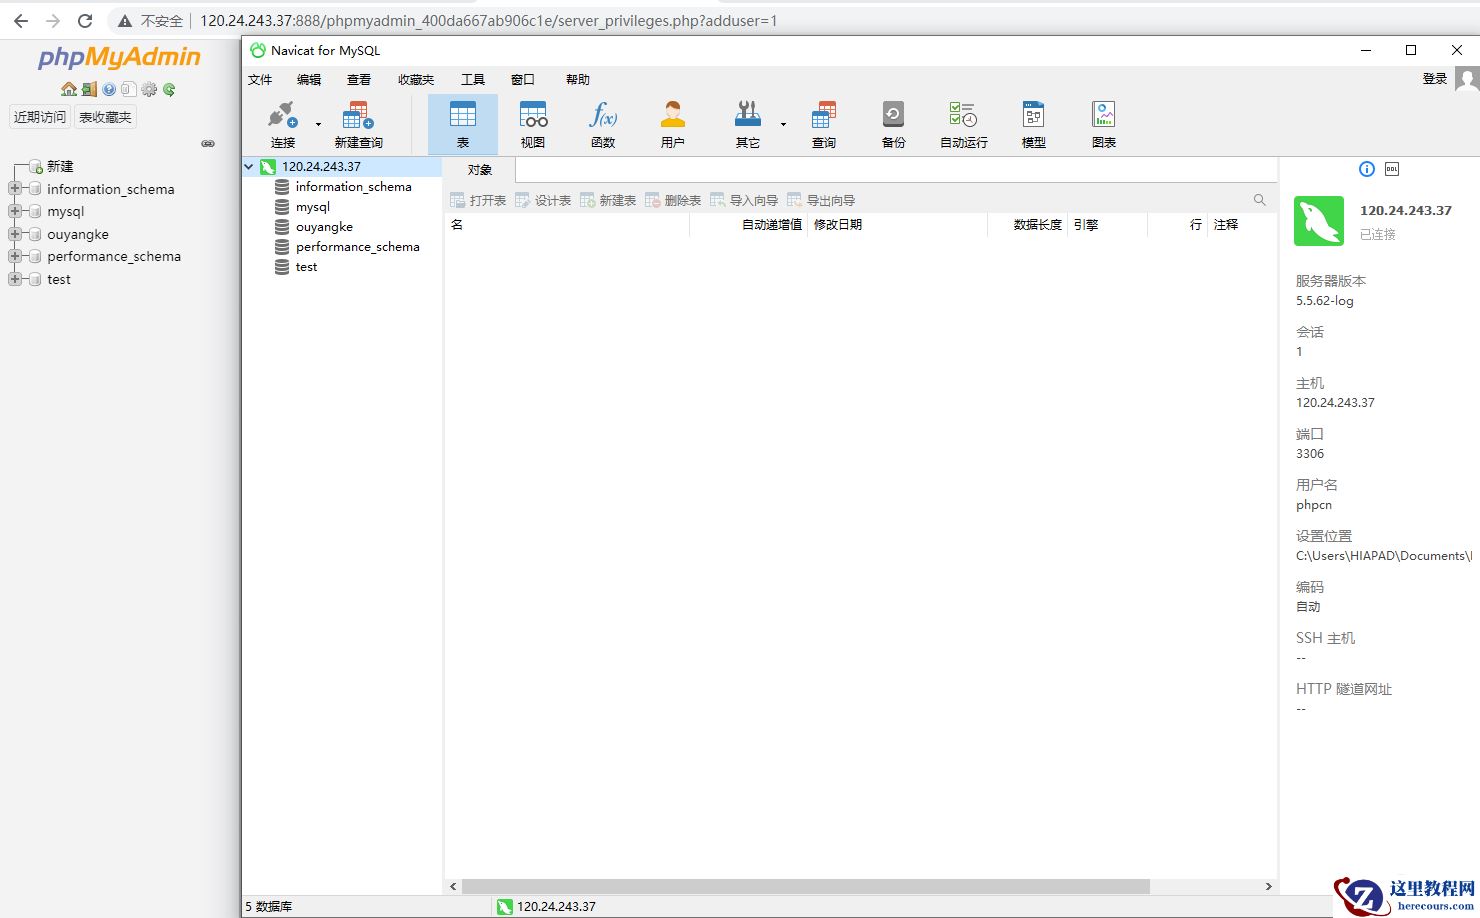Select the test database in Navicat

click(306, 267)
